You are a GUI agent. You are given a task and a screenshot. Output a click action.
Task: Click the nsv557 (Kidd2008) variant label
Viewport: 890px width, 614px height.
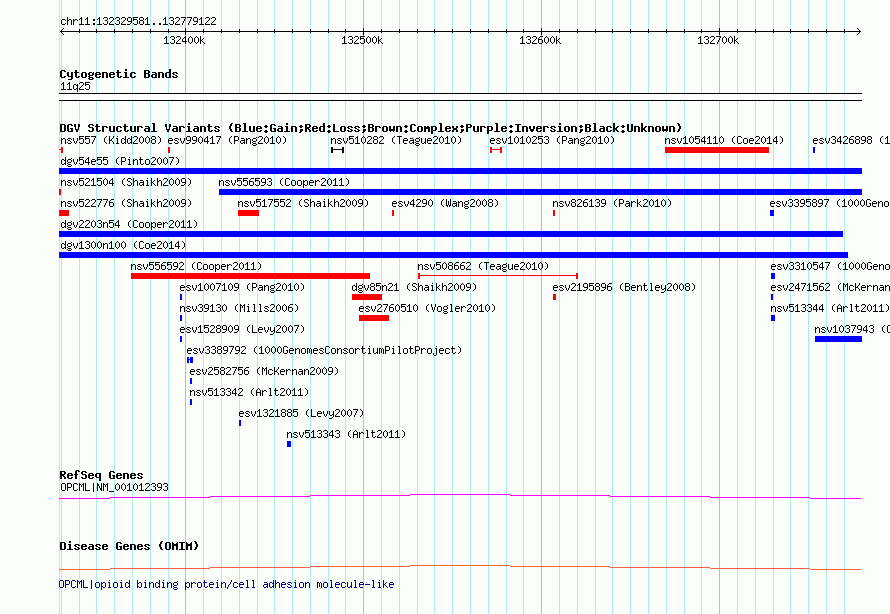pyautogui.click(x=111, y=140)
